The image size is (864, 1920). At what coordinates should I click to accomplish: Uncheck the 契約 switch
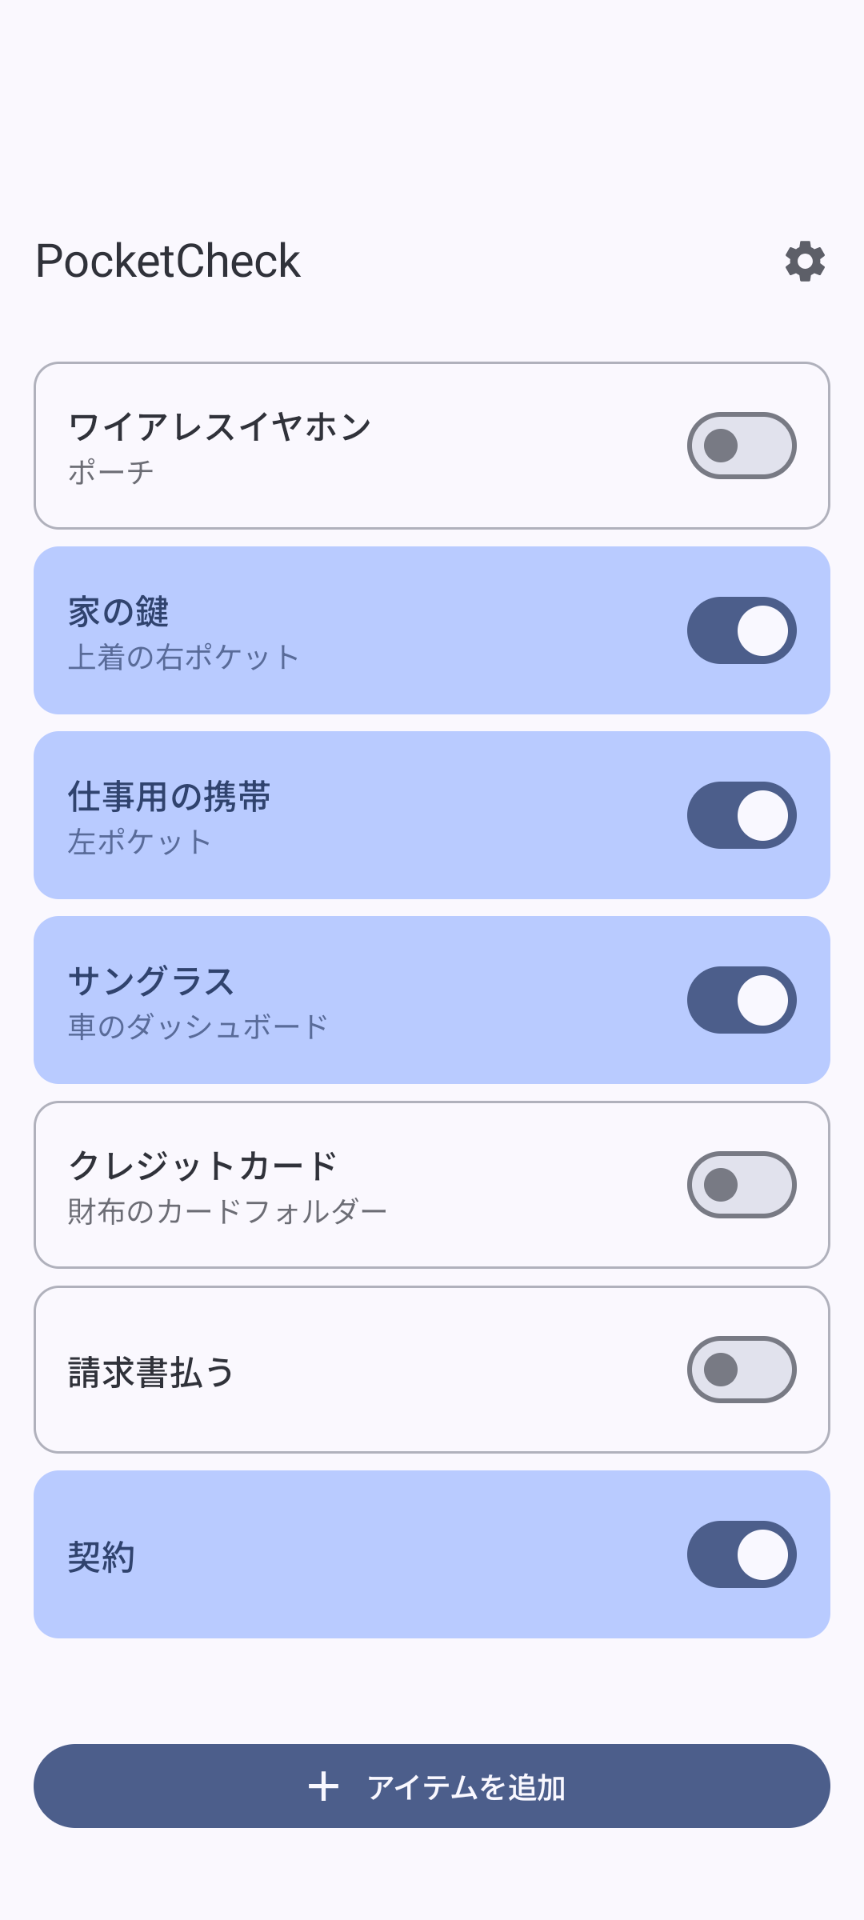coord(741,1555)
